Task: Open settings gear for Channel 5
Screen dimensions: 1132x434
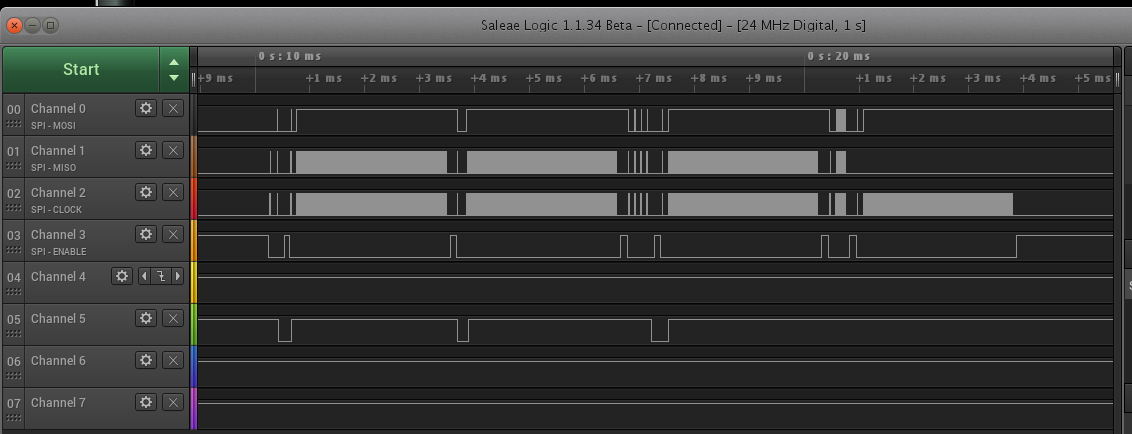Action: coord(146,318)
